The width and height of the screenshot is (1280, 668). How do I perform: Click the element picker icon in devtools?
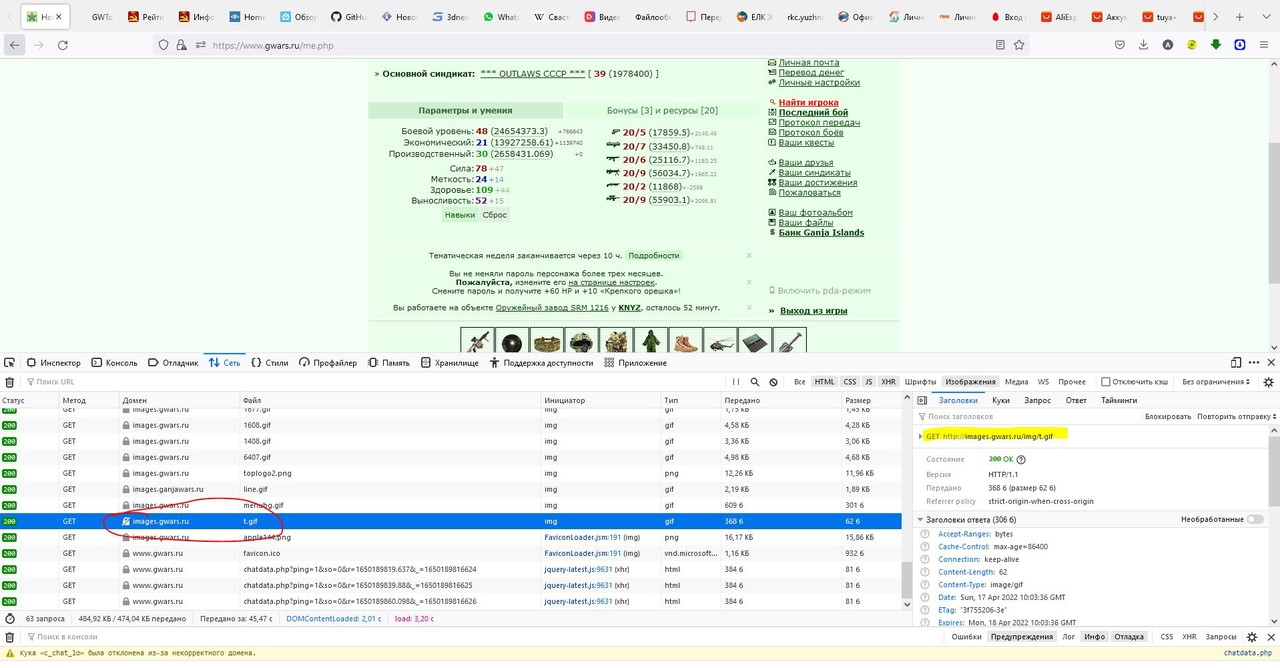tap(11, 363)
